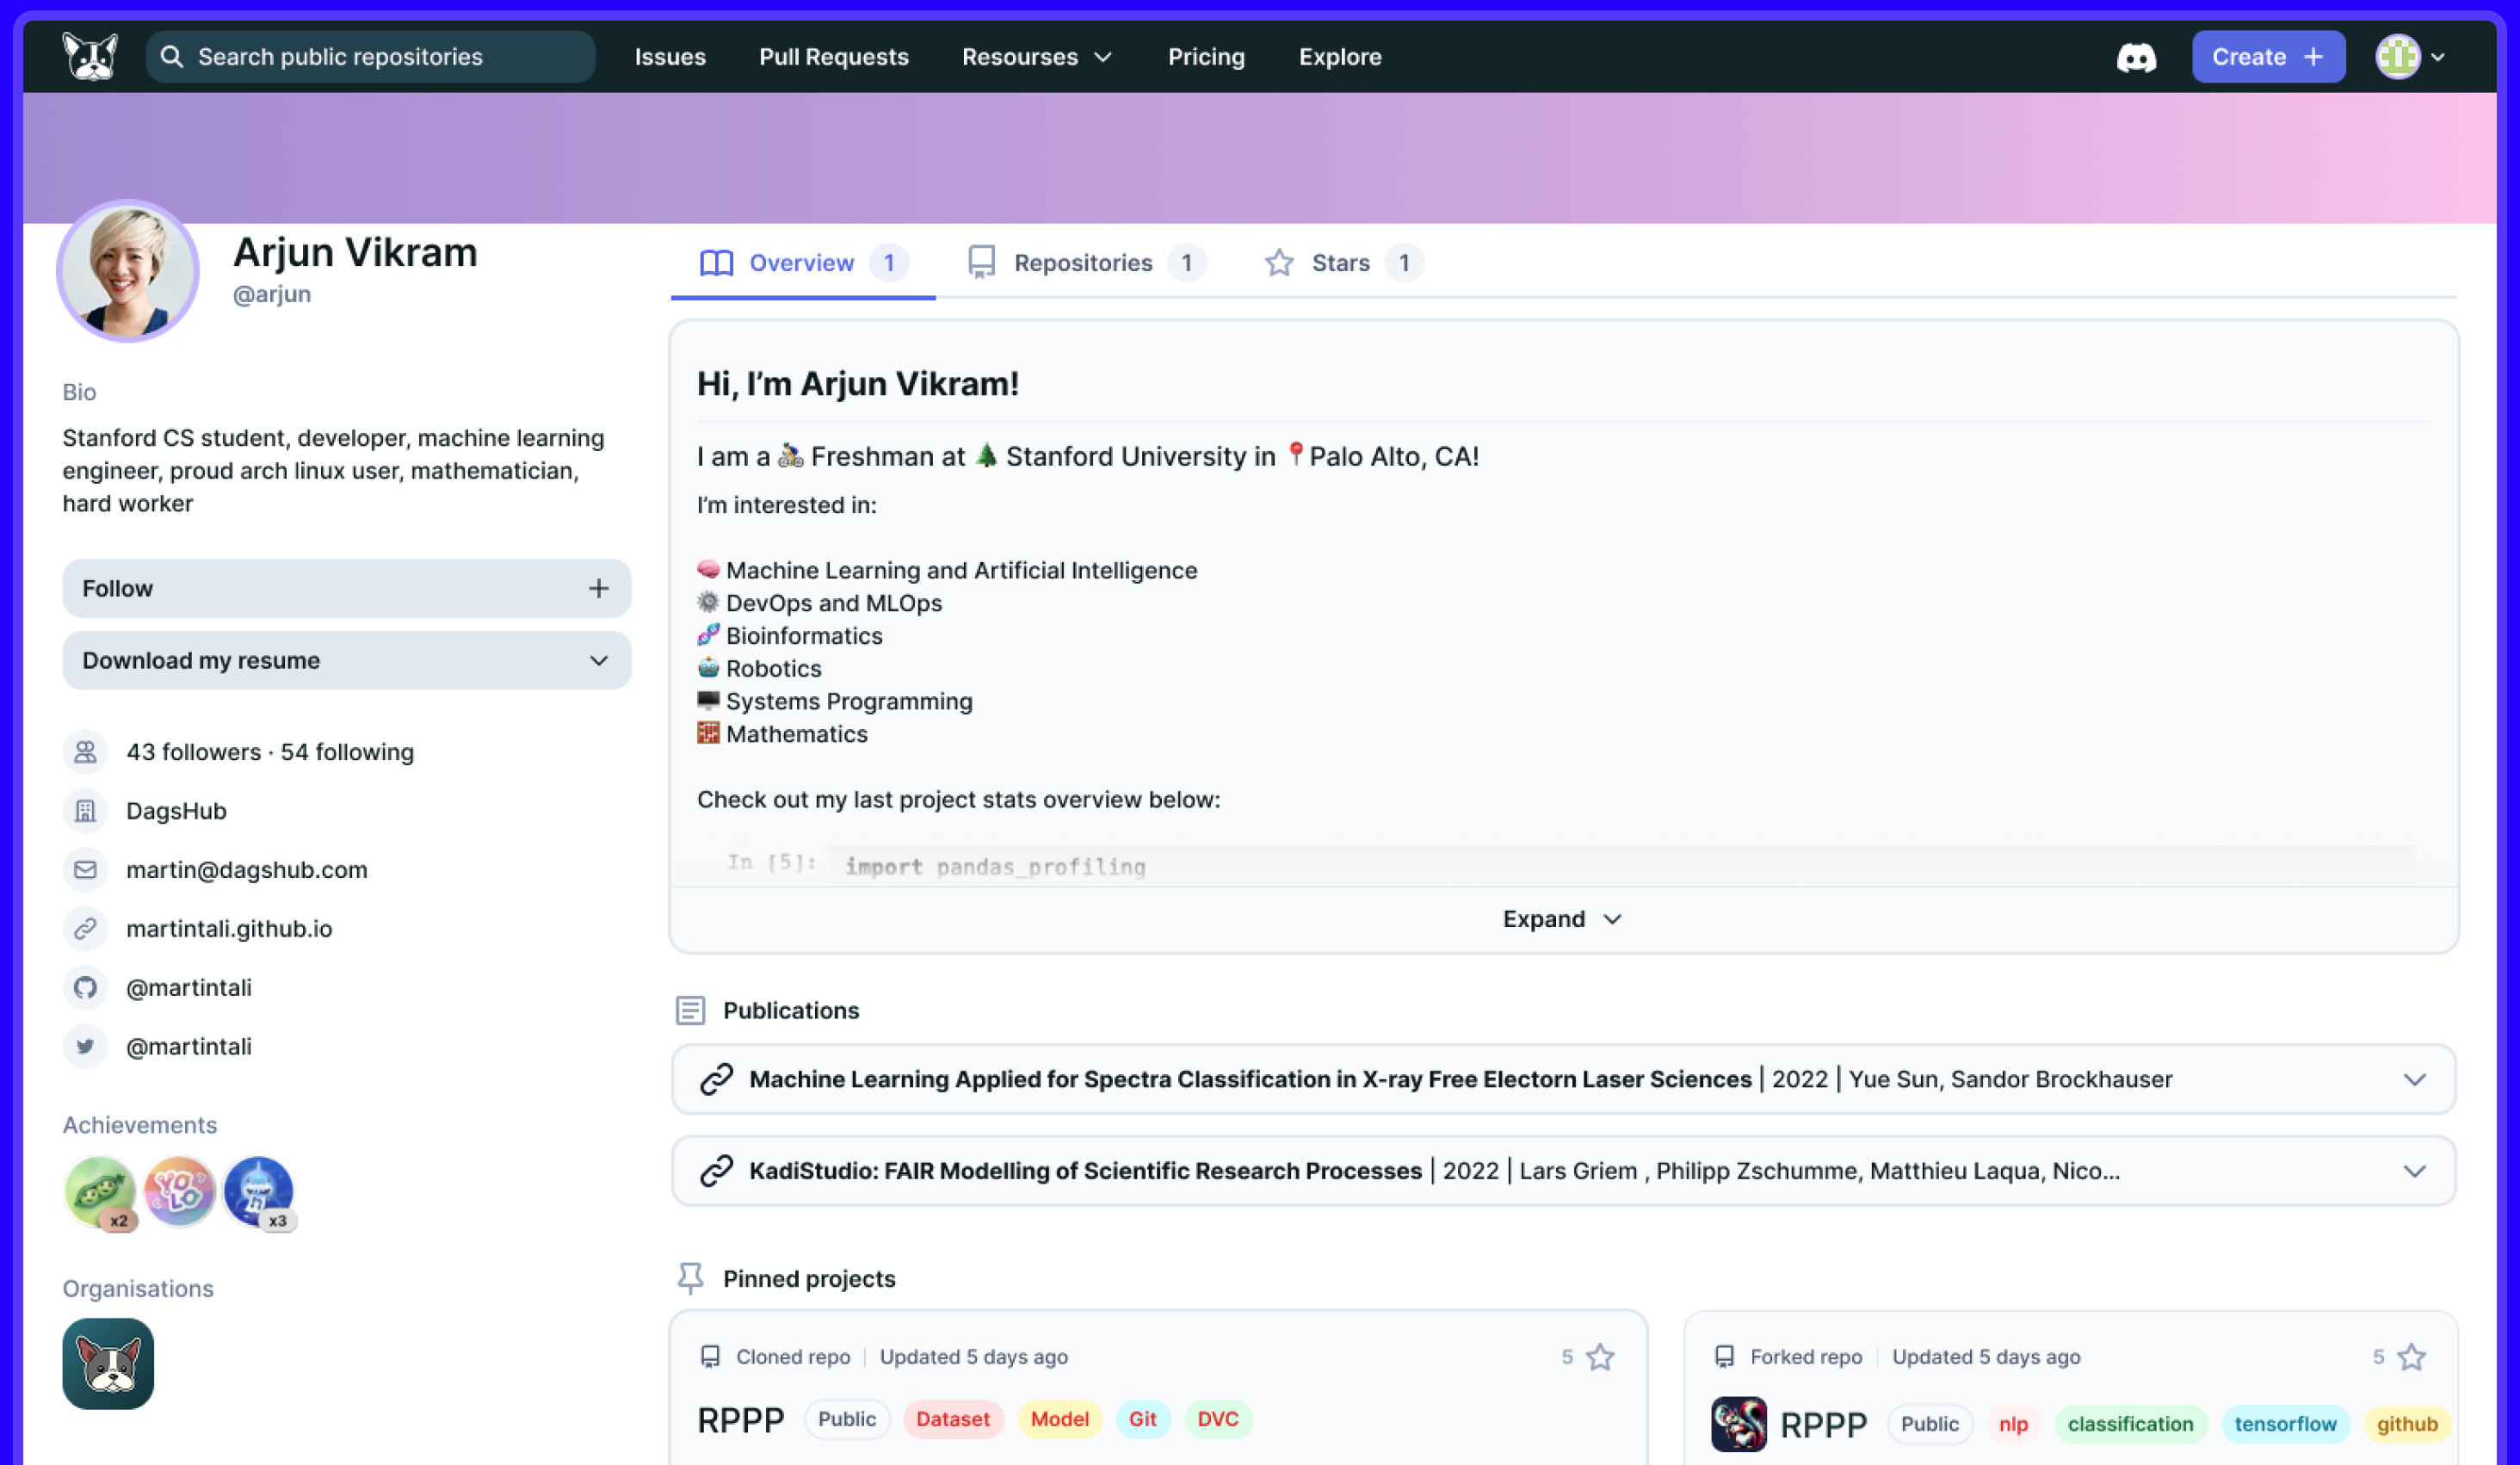The width and height of the screenshot is (2520, 1465).
Task: Open the DagsHub organisation logo
Action: [x=108, y=1364]
